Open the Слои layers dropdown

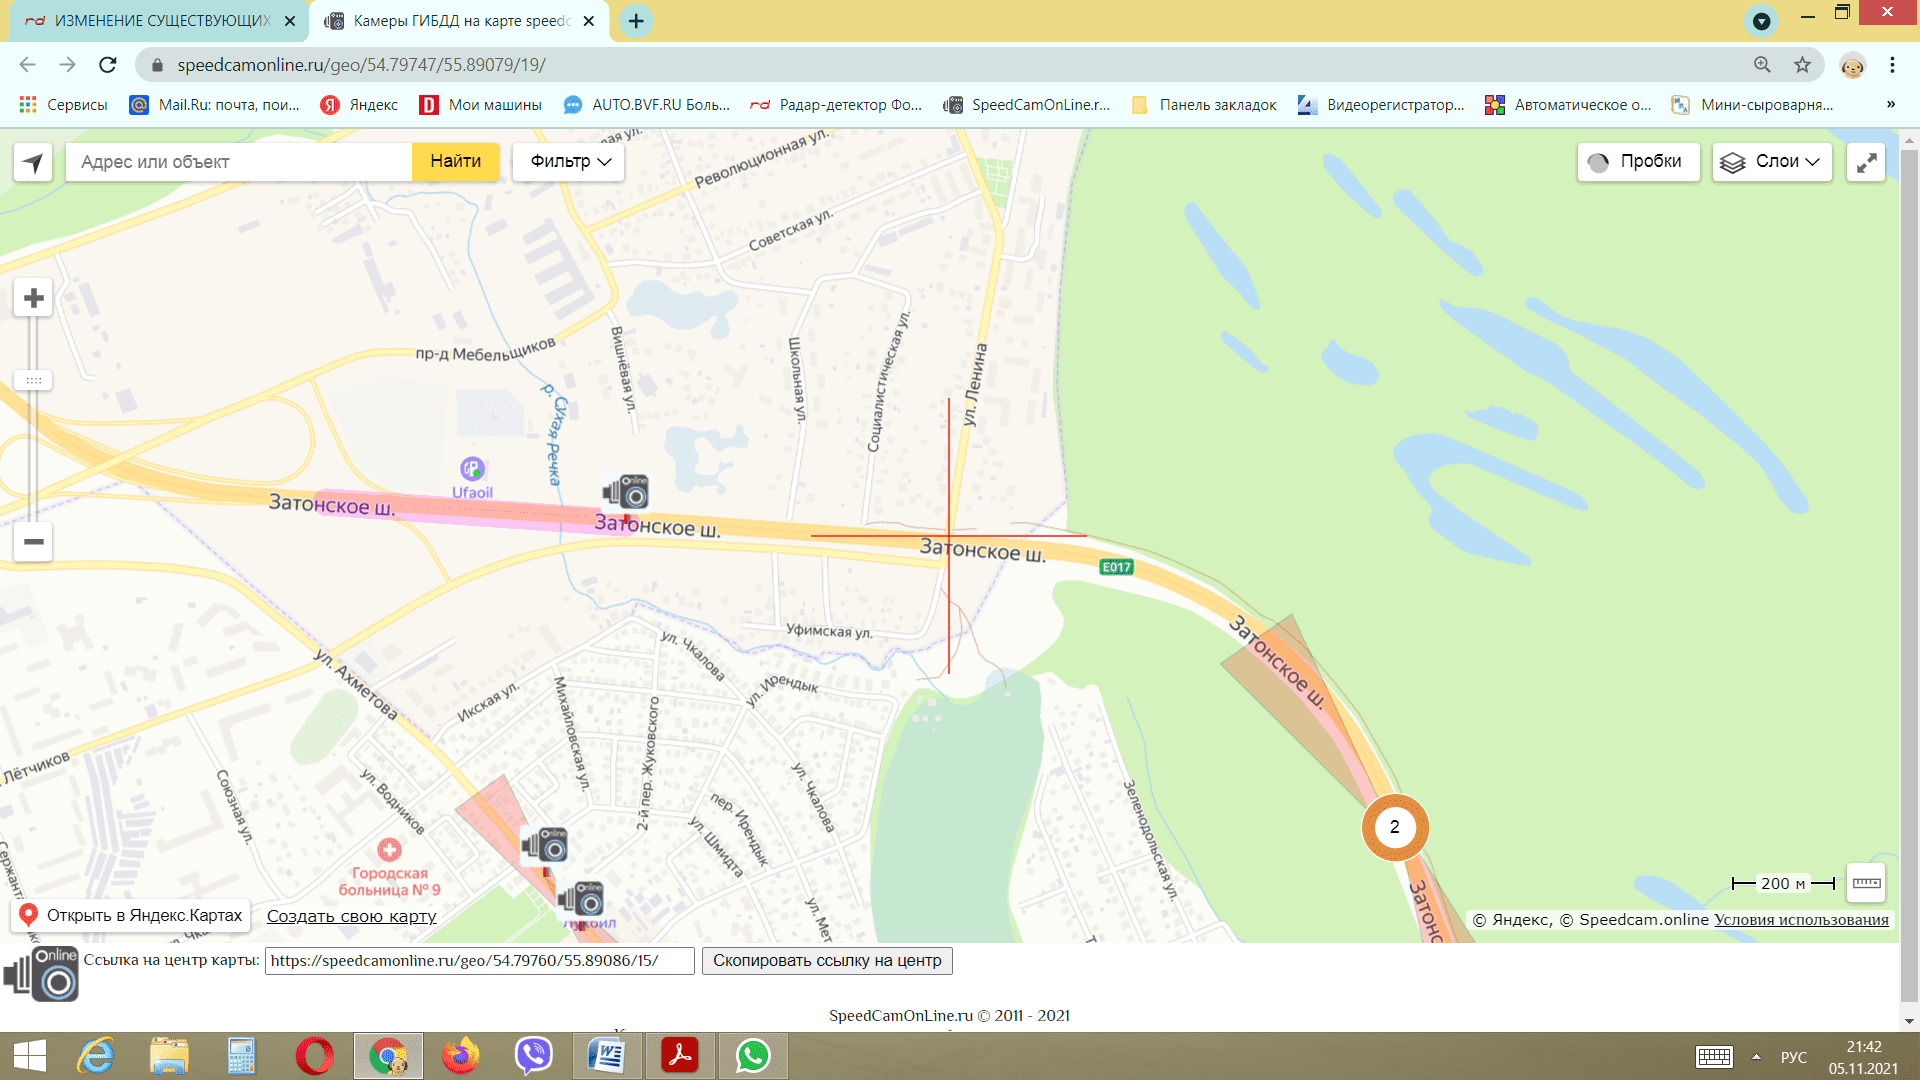(x=1772, y=162)
